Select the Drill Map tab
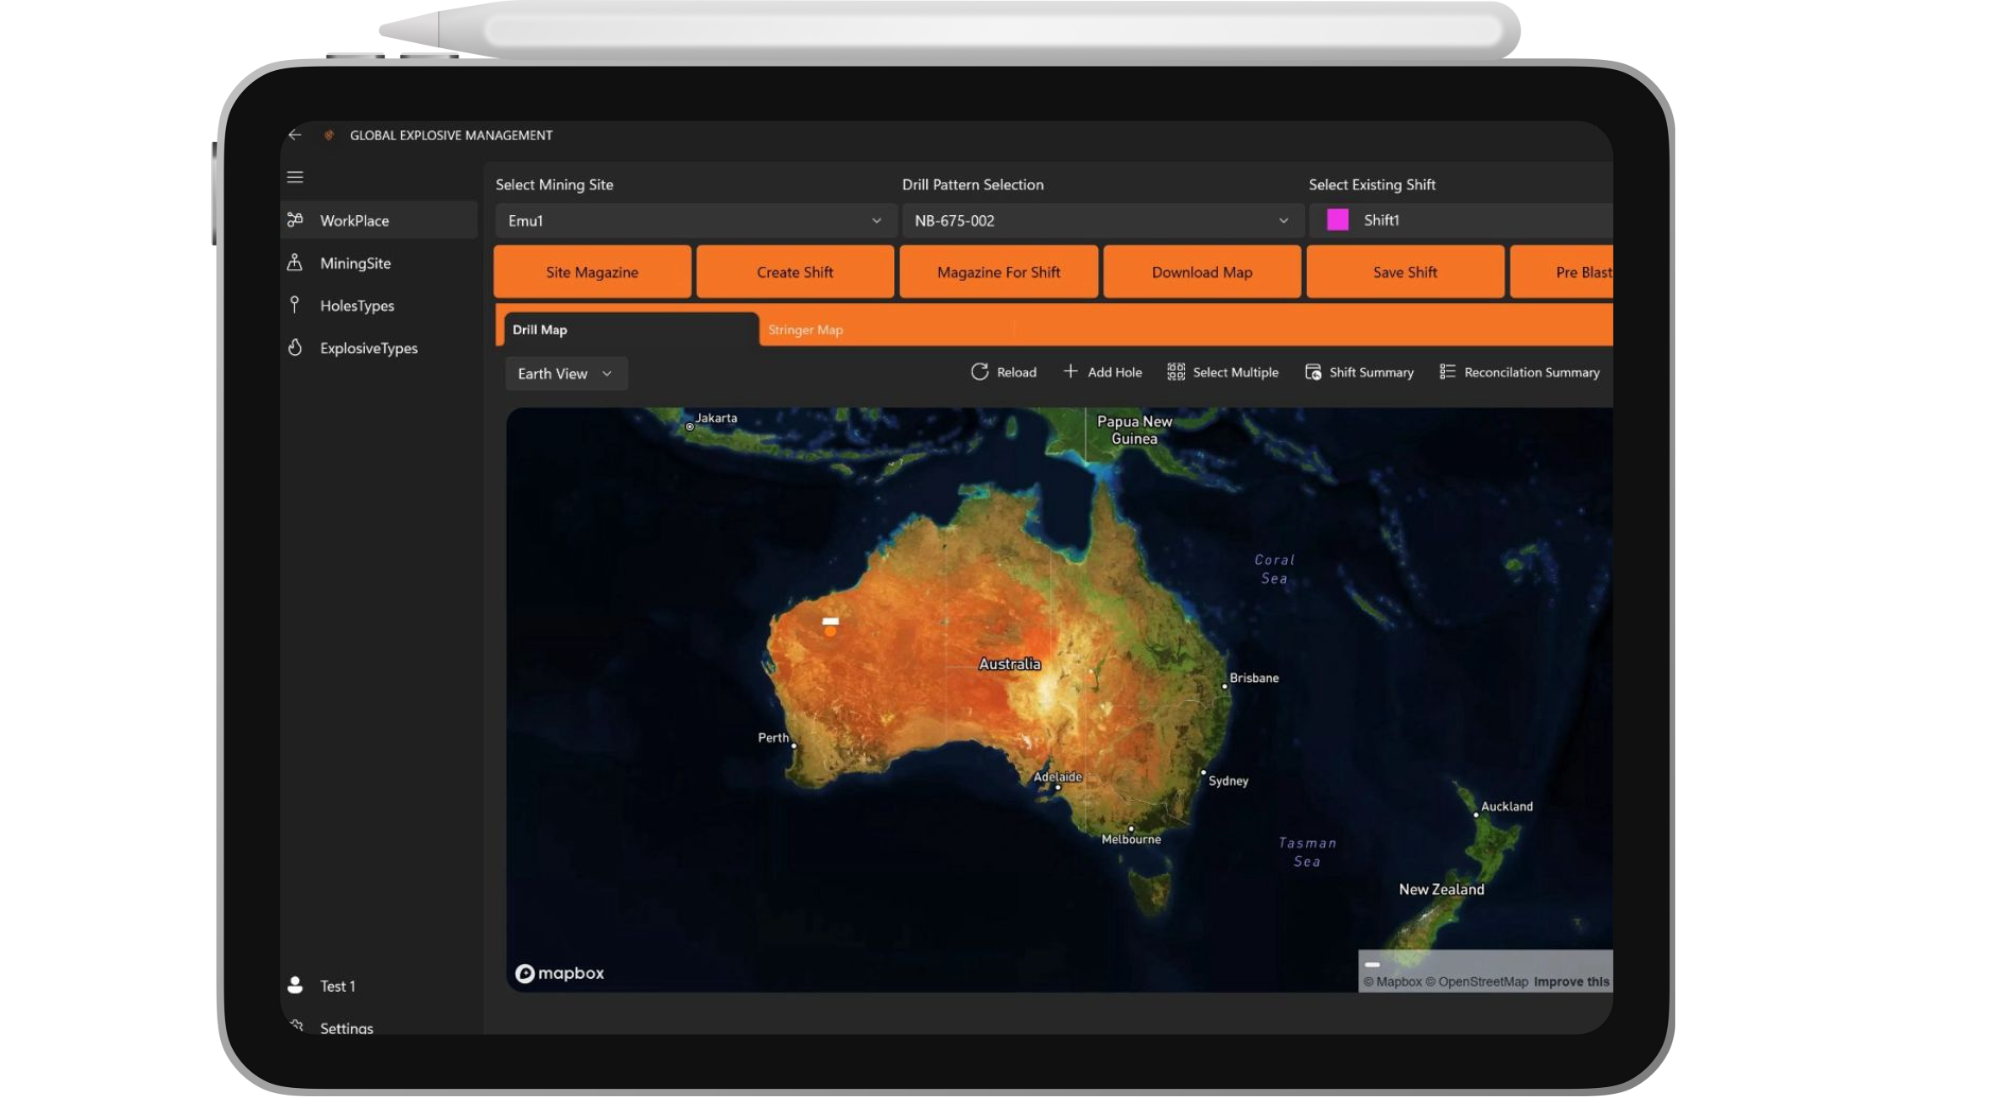Viewport: 2000px width, 1109px height. click(540, 330)
